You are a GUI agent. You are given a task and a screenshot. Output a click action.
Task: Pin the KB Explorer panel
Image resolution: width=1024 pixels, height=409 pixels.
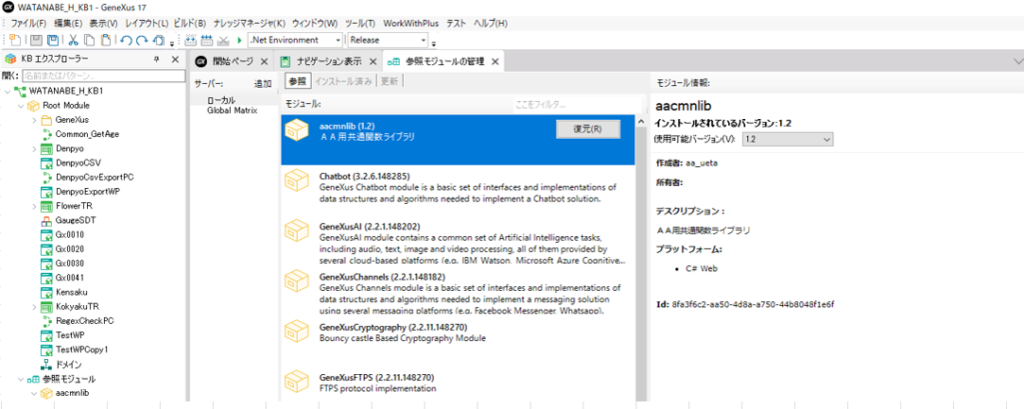point(157,59)
